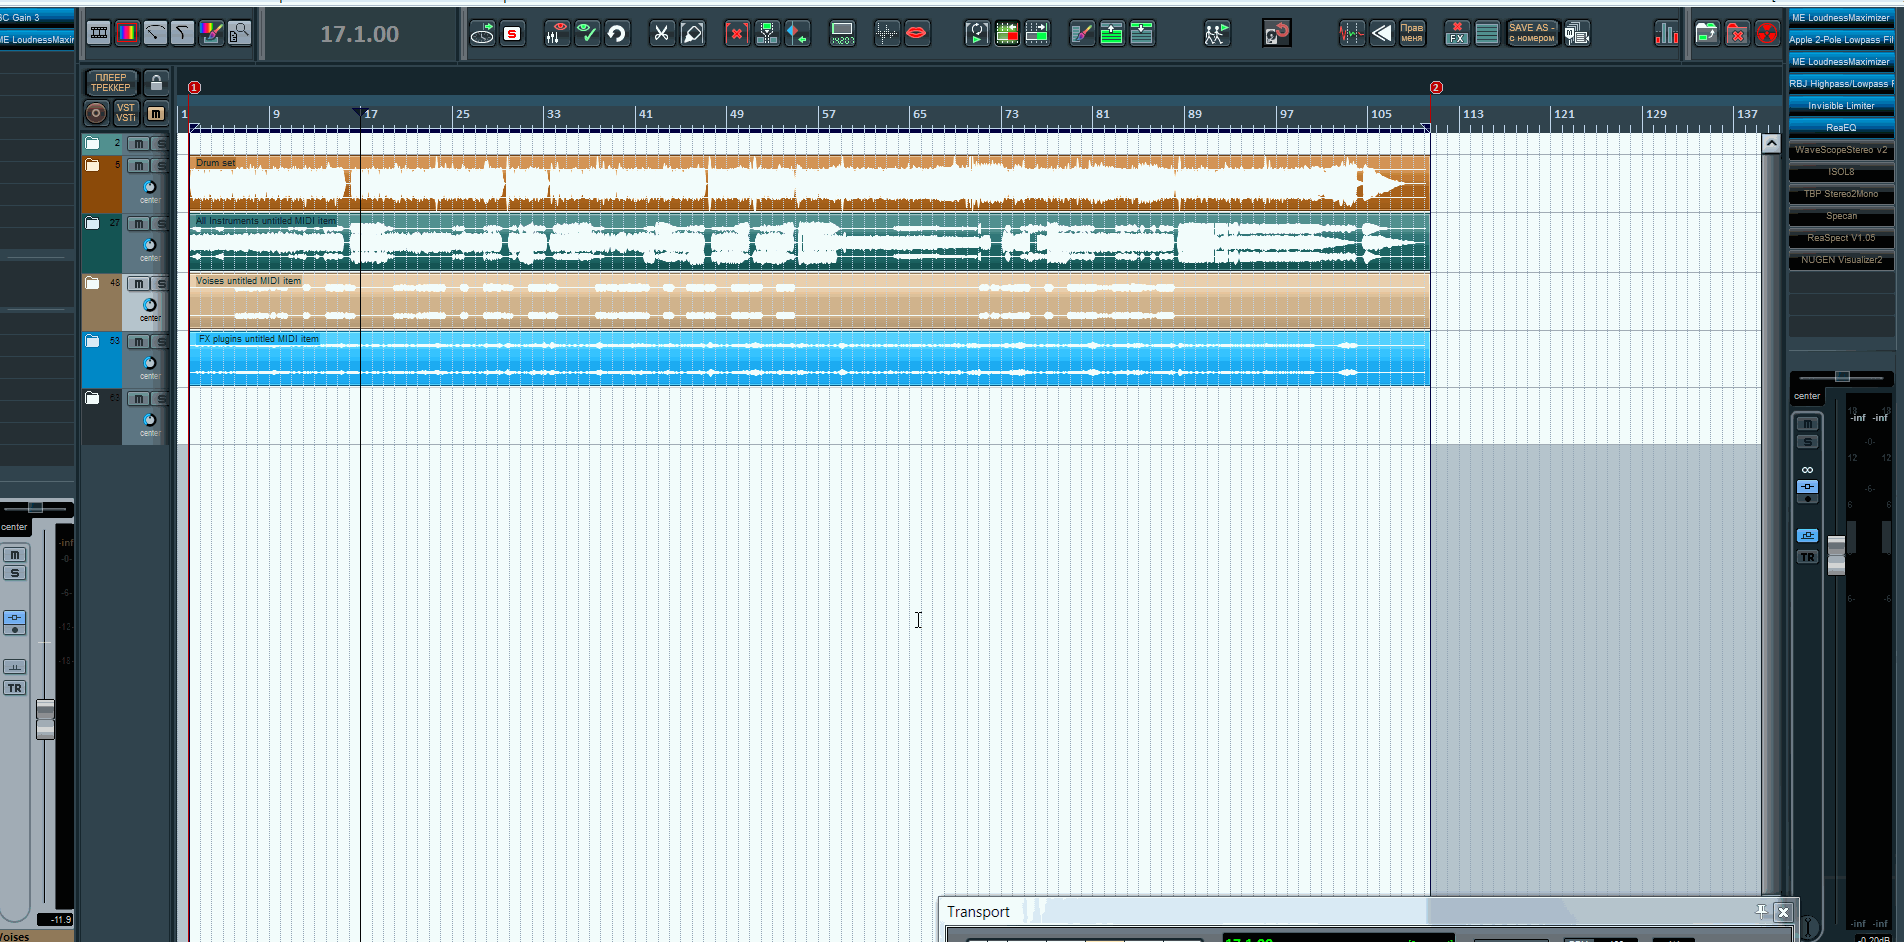
Task: Open the ReaEQ plugin in FX list
Action: [x=1841, y=128]
